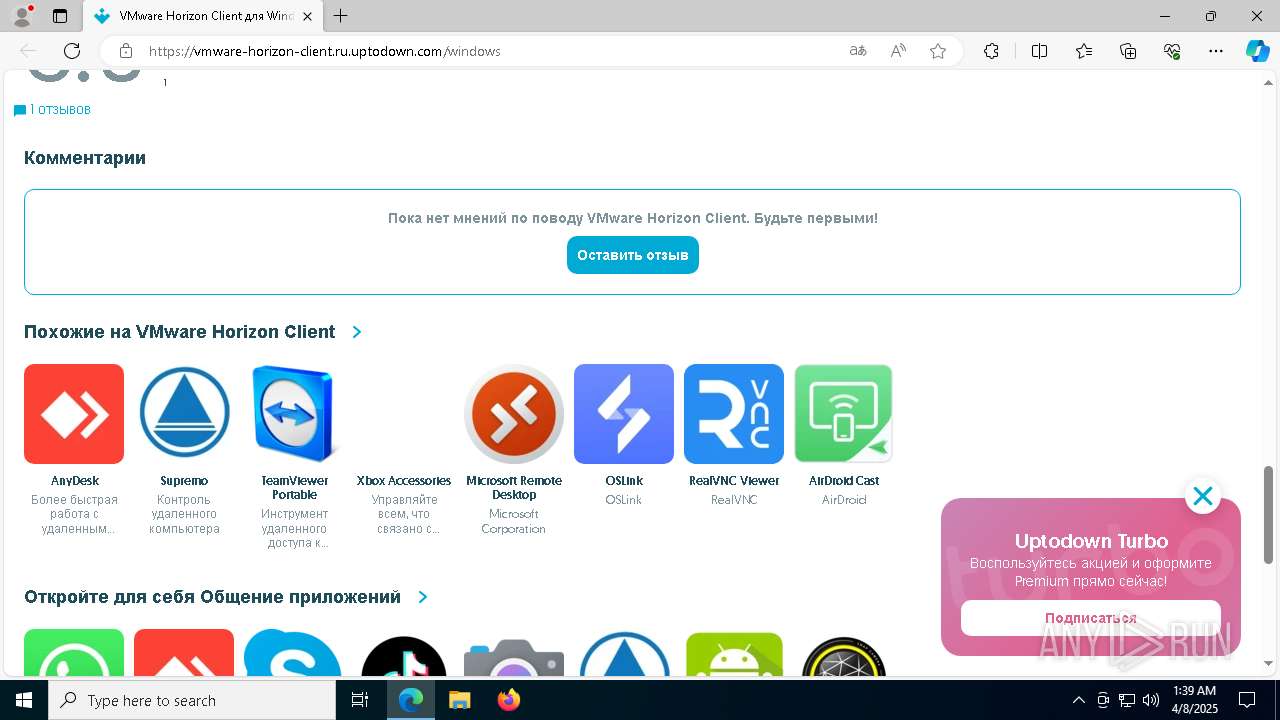Open the OSLink app icon
Viewport: 1280px width, 720px height.
coord(624,414)
